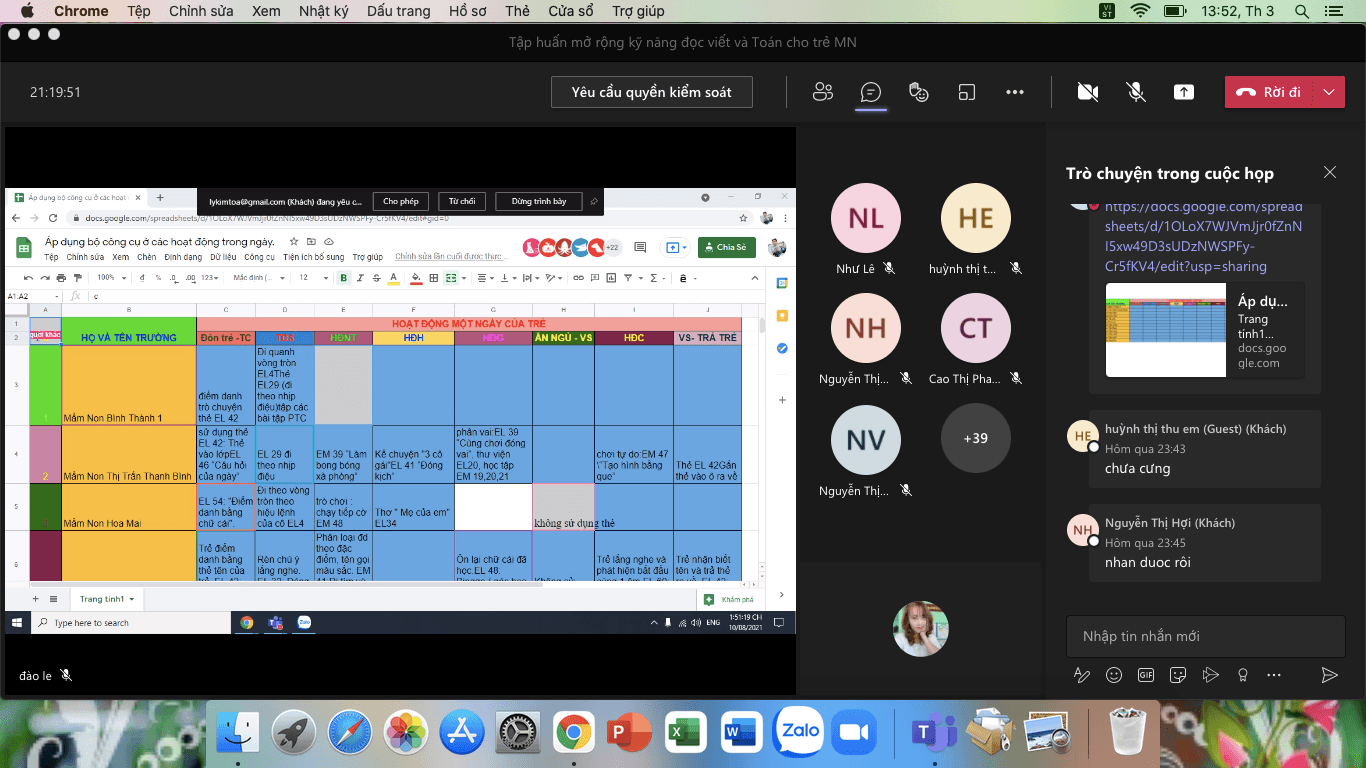Open the Dấu trang menu
The height and width of the screenshot is (768, 1366).
click(x=399, y=11)
